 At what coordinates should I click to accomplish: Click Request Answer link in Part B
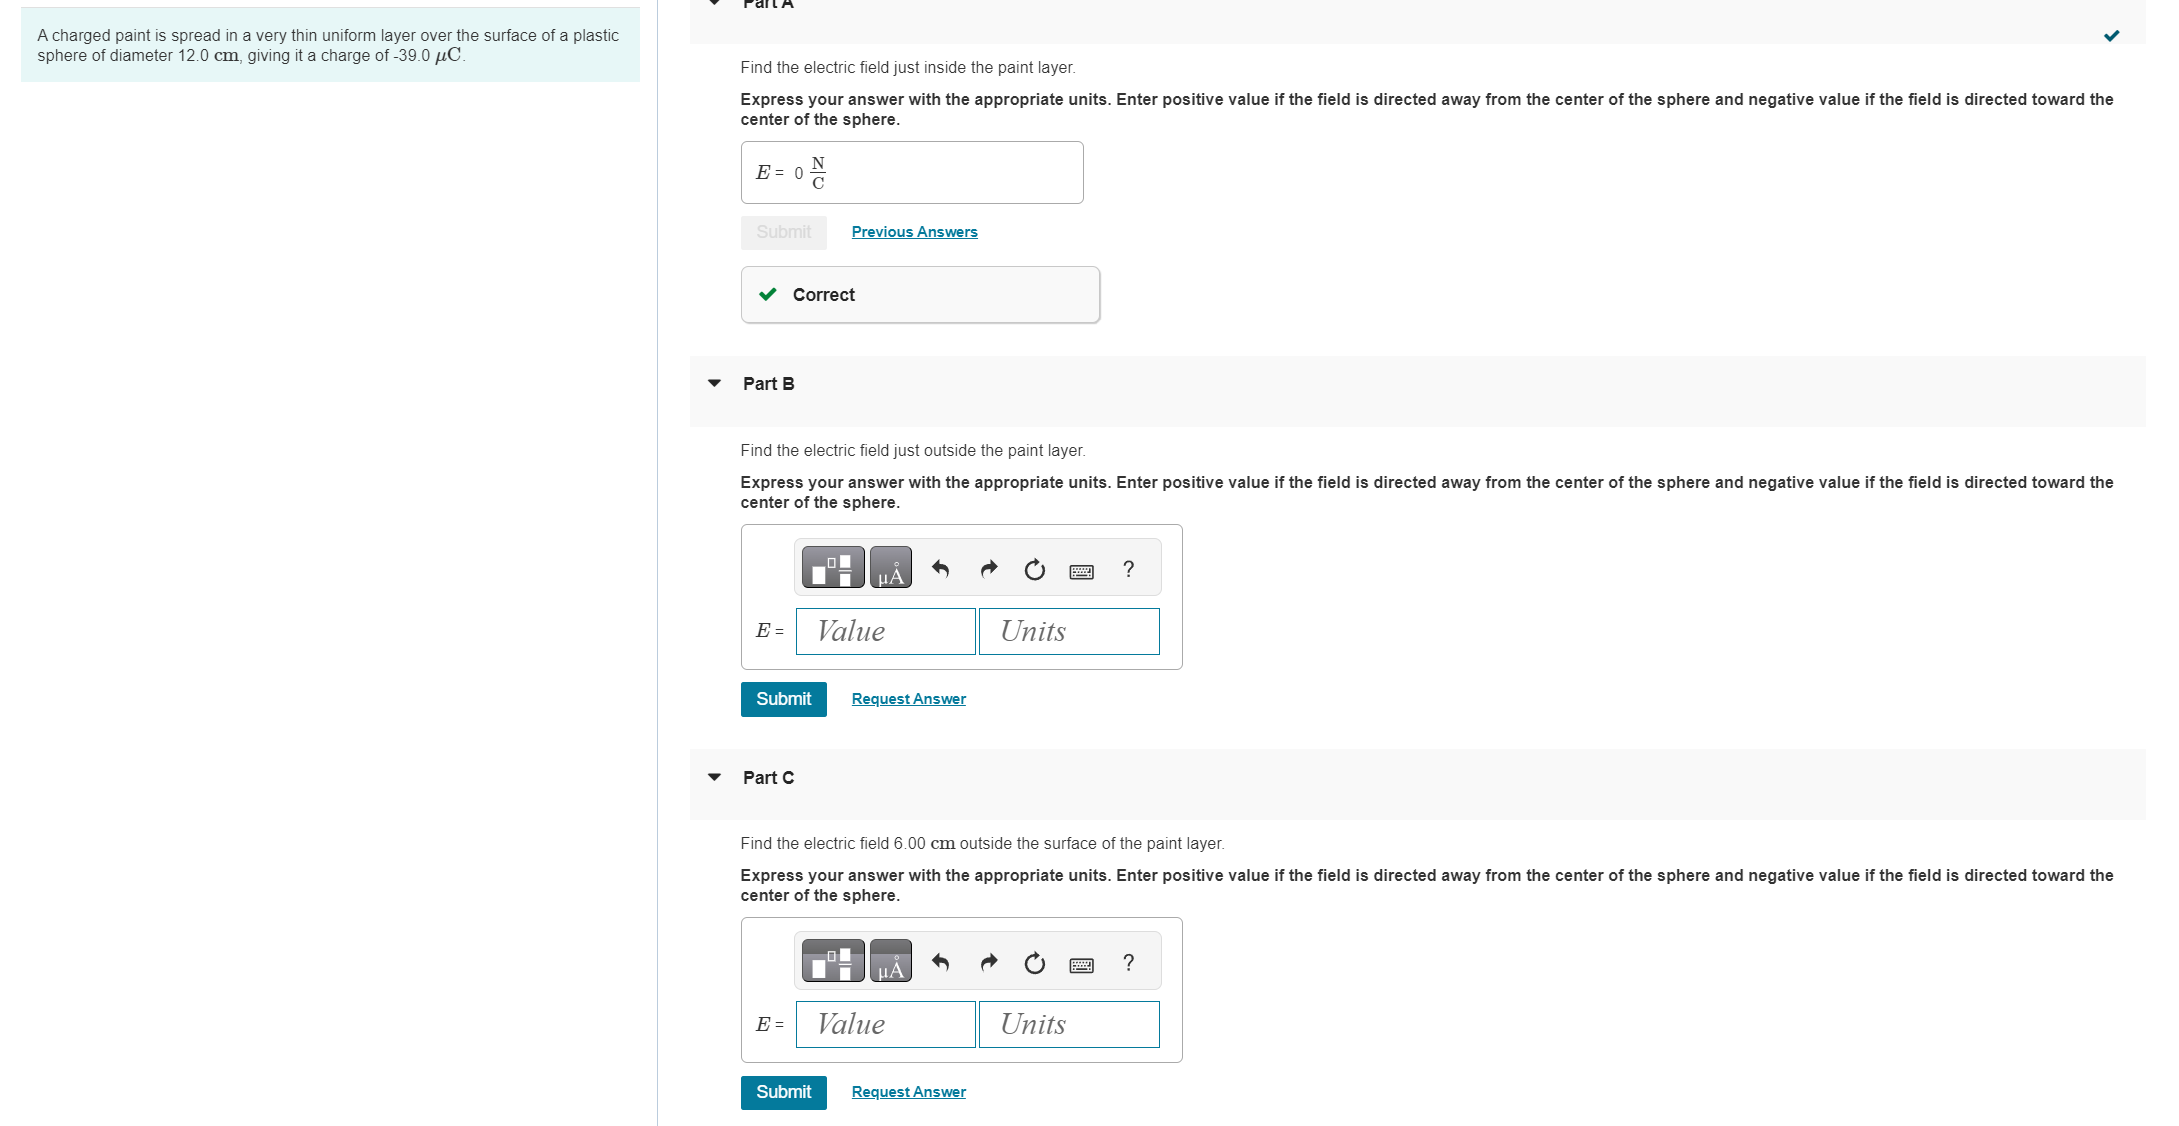[907, 699]
